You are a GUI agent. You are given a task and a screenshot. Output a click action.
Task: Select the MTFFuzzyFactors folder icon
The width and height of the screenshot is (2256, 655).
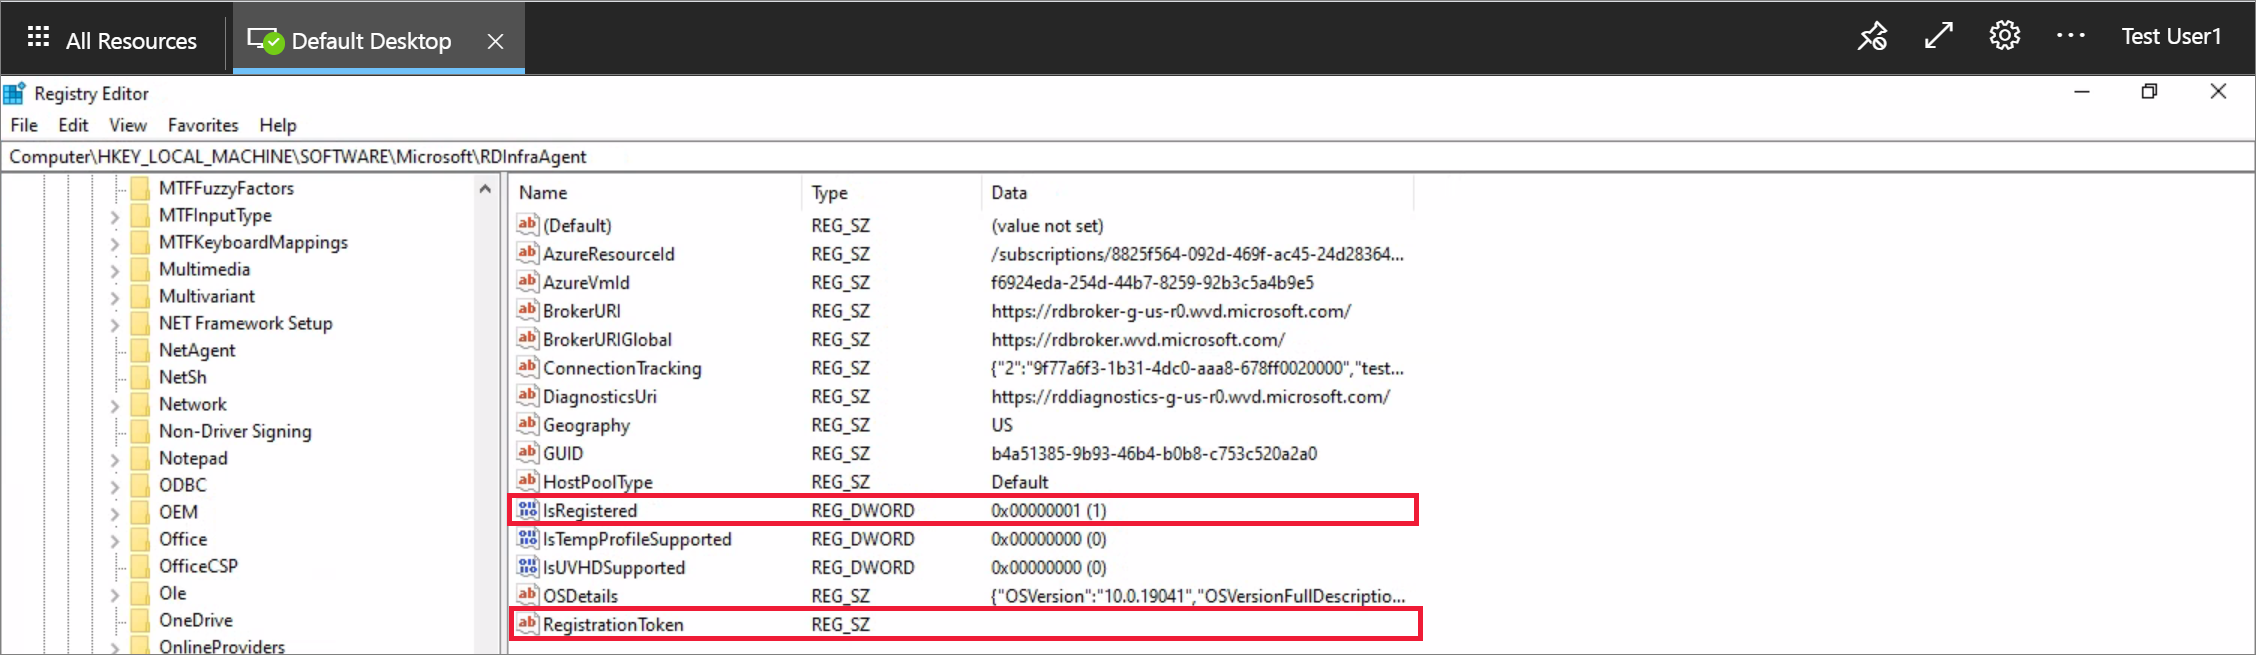pyautogui.click(x=140, y=188)
